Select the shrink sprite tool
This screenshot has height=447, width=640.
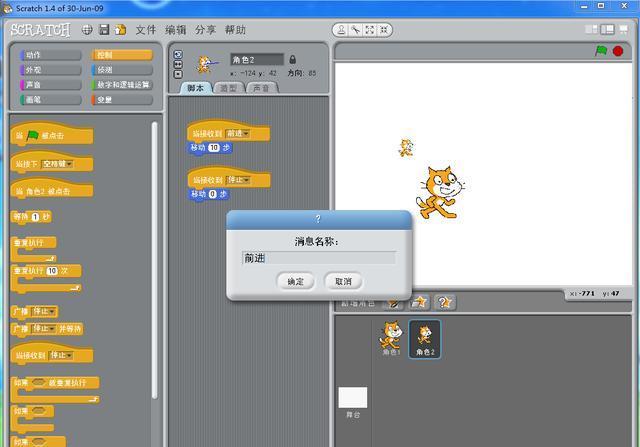click(384, 30)
